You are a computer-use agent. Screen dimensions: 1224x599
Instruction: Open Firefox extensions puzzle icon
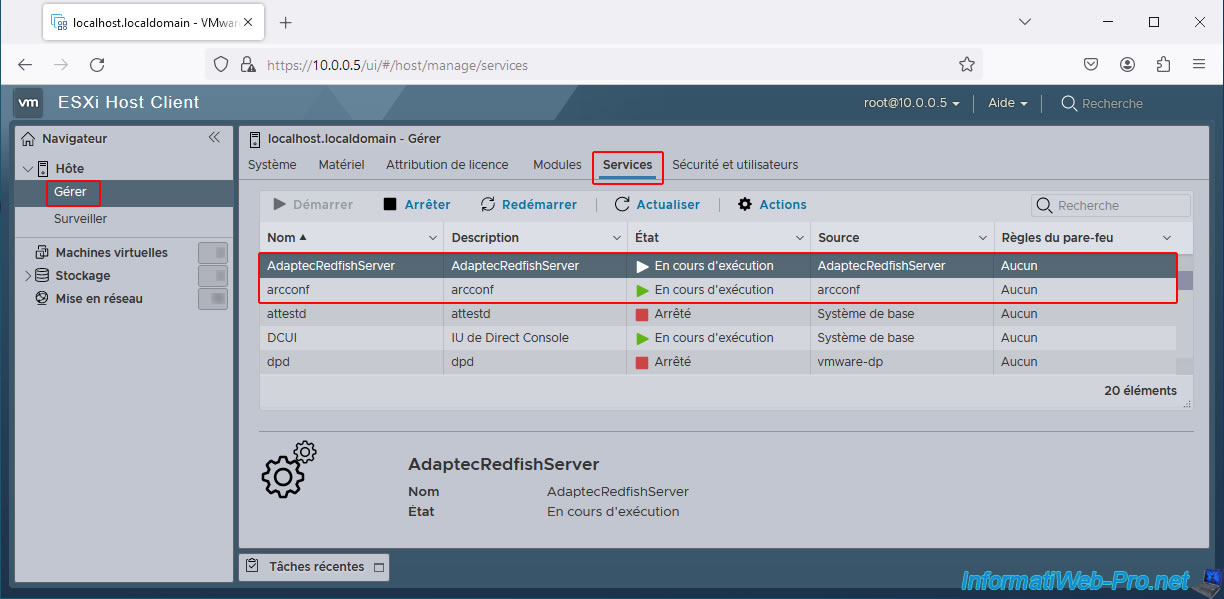(1163, 65)
